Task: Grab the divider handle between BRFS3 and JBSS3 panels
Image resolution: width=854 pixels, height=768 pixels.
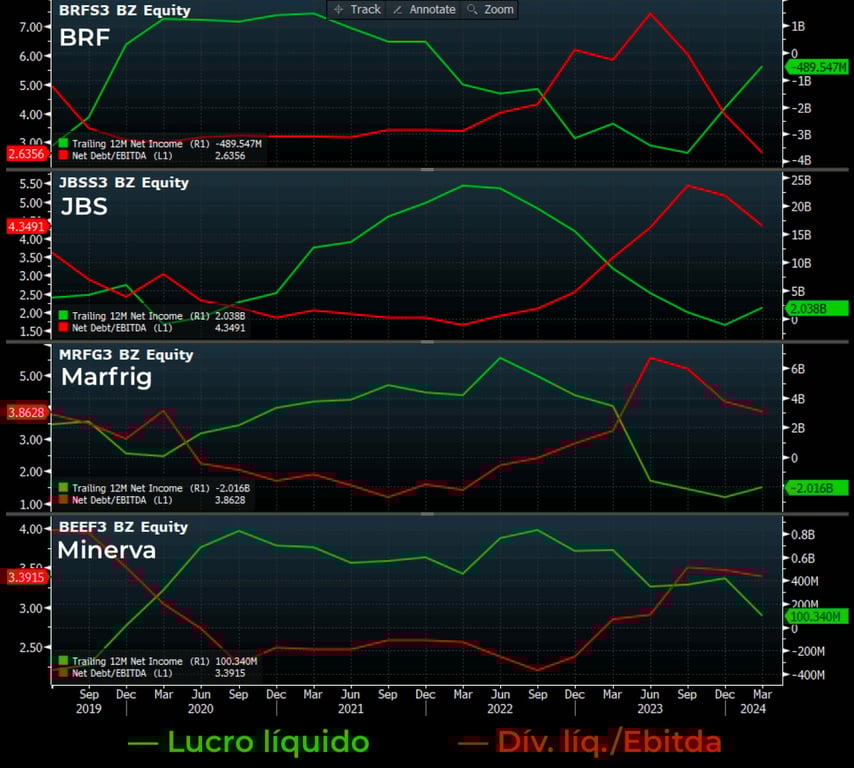Action: 427,170
